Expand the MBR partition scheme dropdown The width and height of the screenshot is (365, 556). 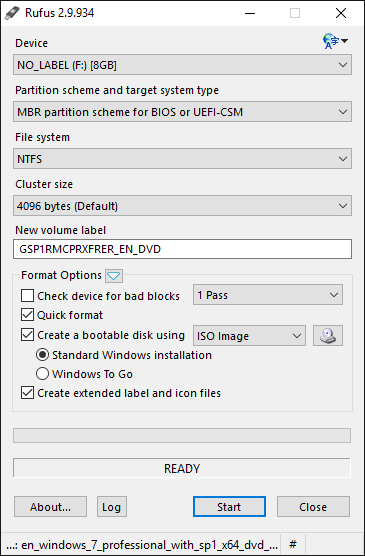point(182,112)
